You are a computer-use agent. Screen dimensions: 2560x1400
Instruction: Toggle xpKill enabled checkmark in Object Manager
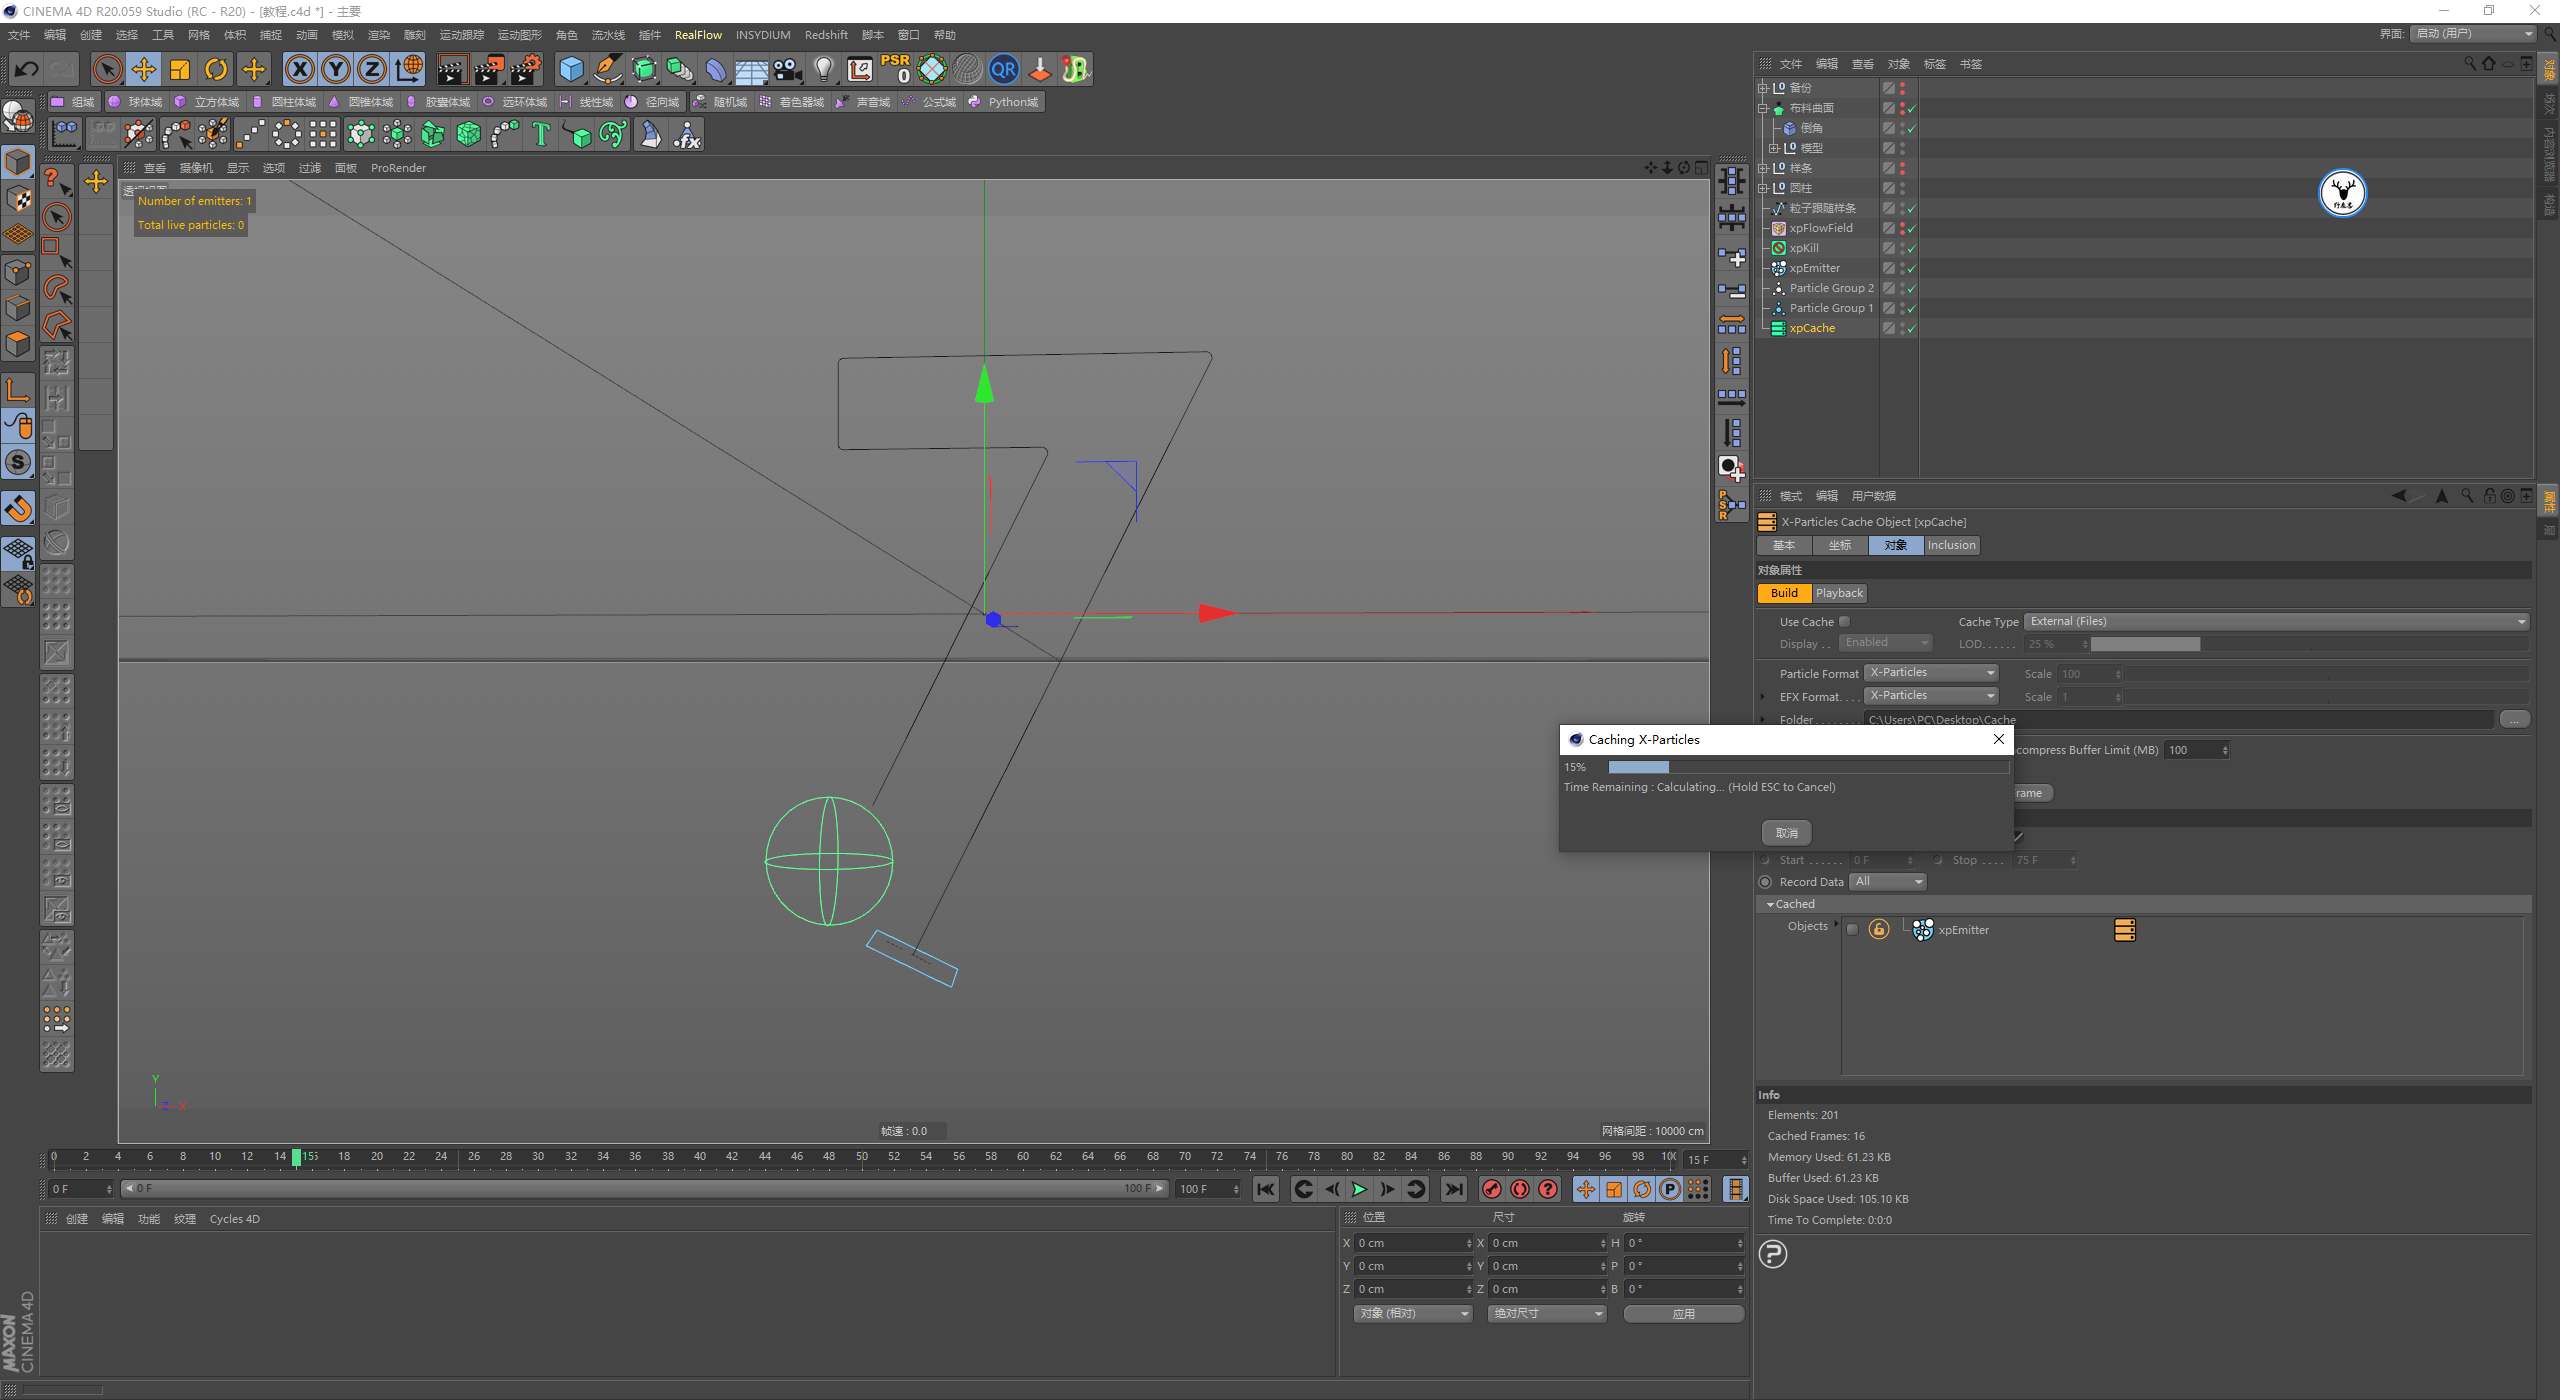pos(1911,248)
